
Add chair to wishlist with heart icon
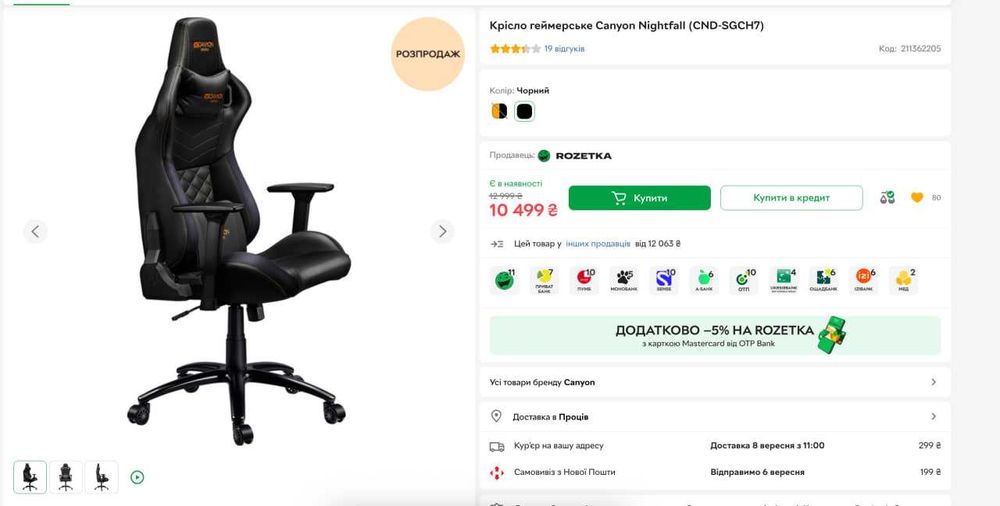(x=917, y=198)
